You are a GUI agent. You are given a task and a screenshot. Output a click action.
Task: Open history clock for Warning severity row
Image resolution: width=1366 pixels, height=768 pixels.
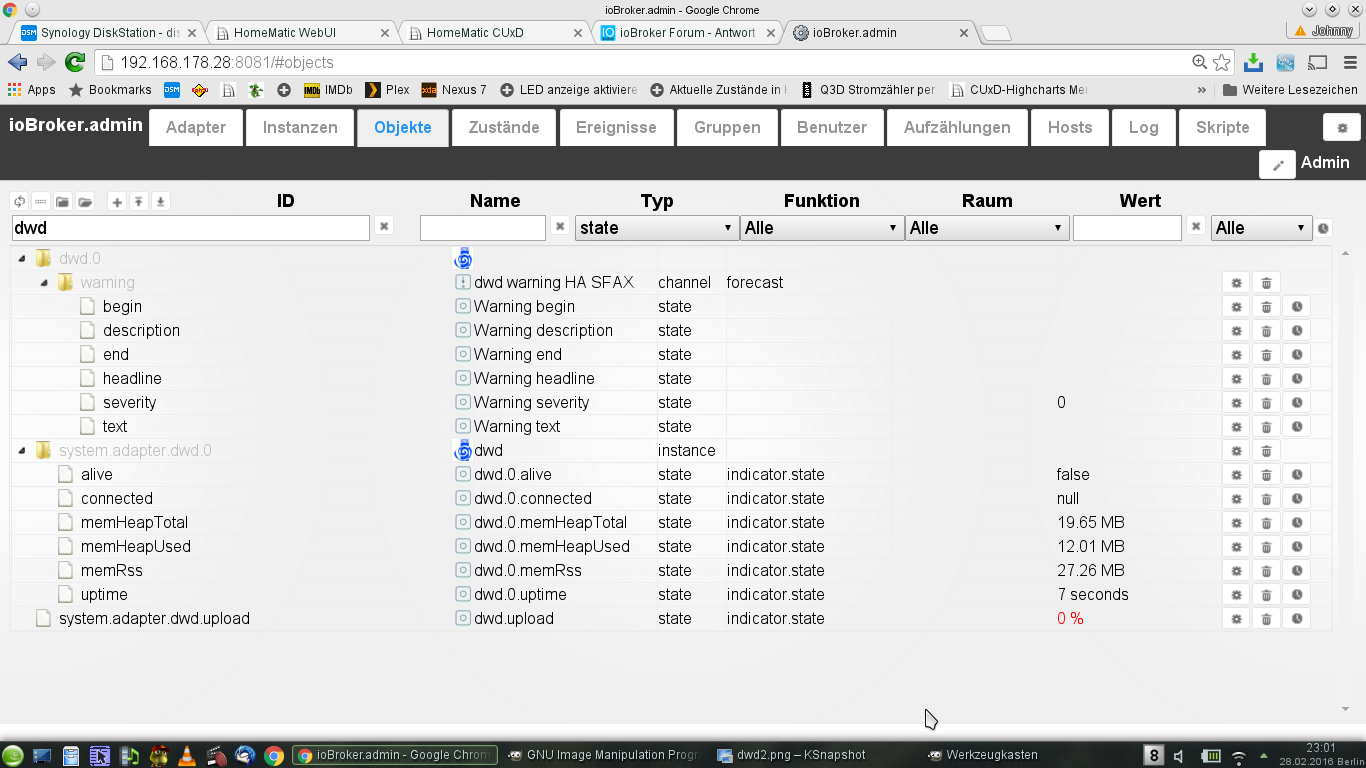[x=1296, y=403]
